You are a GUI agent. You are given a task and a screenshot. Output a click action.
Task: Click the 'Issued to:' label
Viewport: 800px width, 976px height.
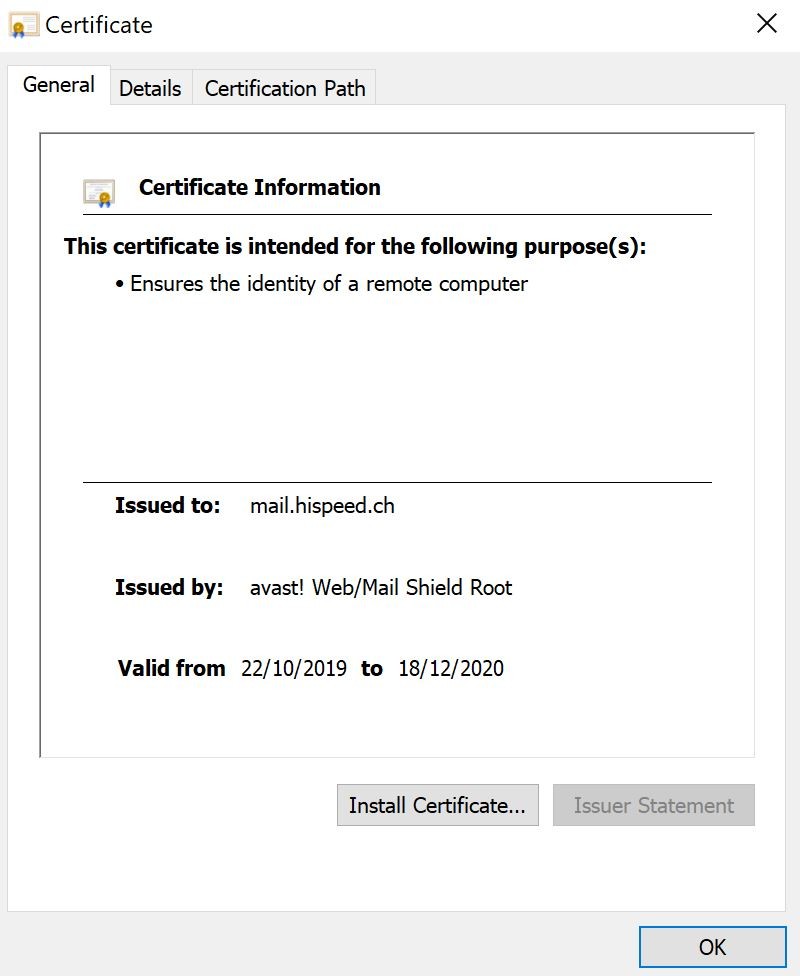click(x=167, y=505)
